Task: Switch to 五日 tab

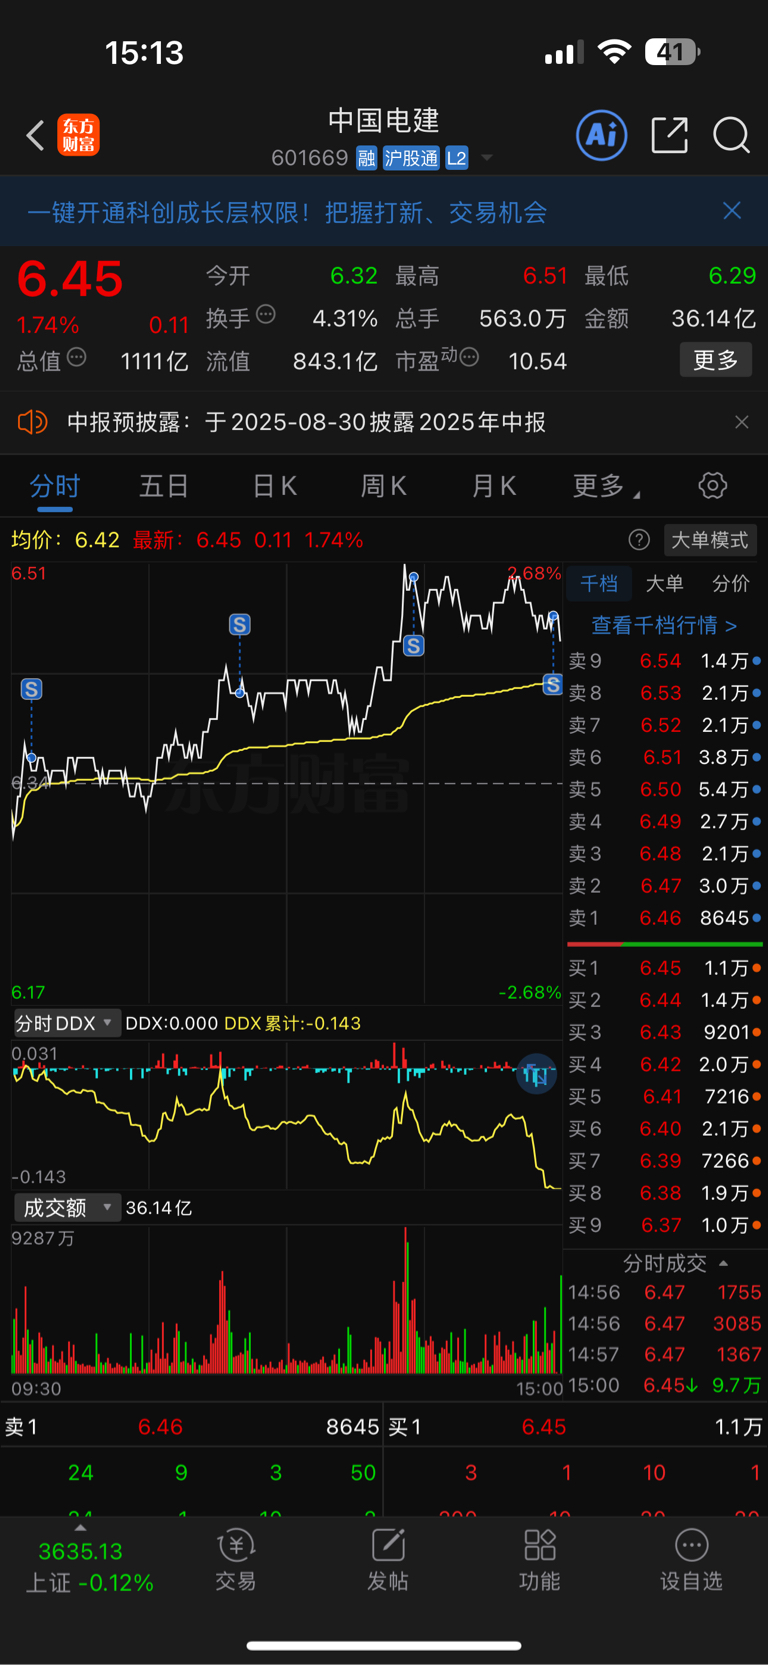Action: [x=164, y=486]
